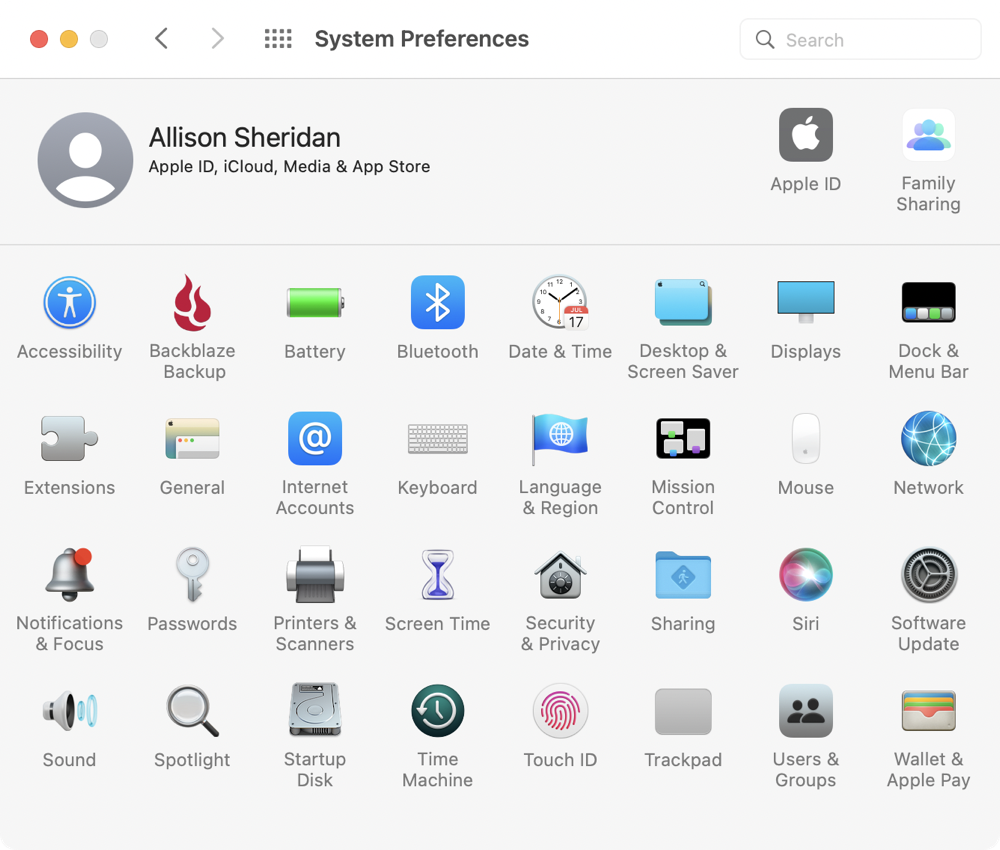Viewport: 1000px width, 850px height.
Task: Select the Network globe icon
Action: (928, 439)
